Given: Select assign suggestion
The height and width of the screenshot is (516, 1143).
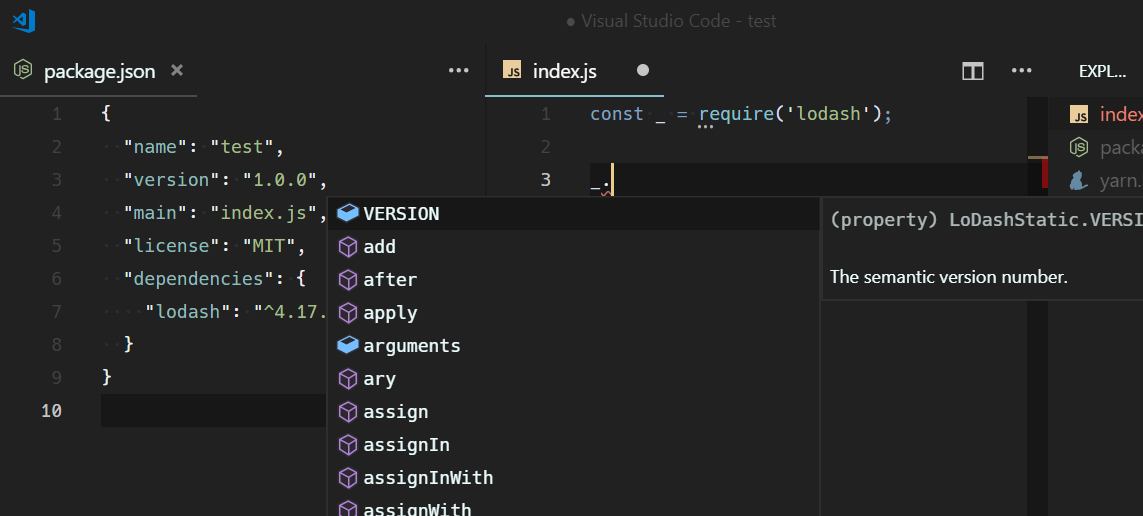Looking at the screenshot, I should point(574,412).
